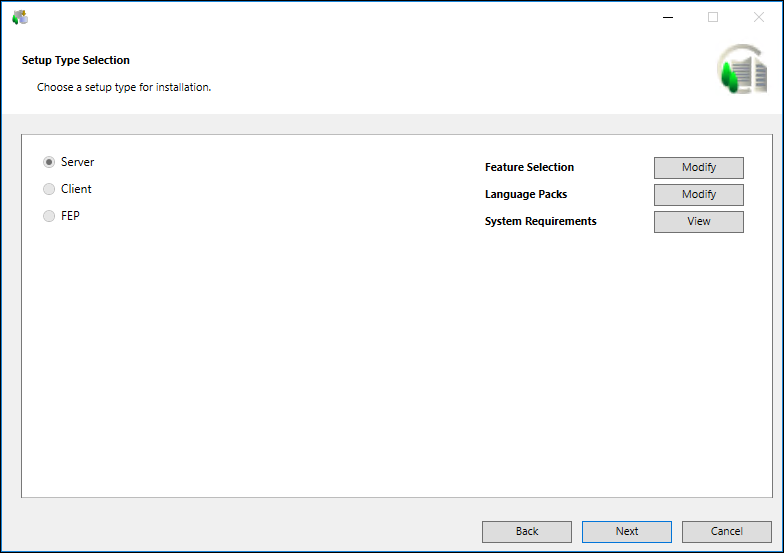
Task: Click the greyed-out maximize window button
Action: pos(713,17)
